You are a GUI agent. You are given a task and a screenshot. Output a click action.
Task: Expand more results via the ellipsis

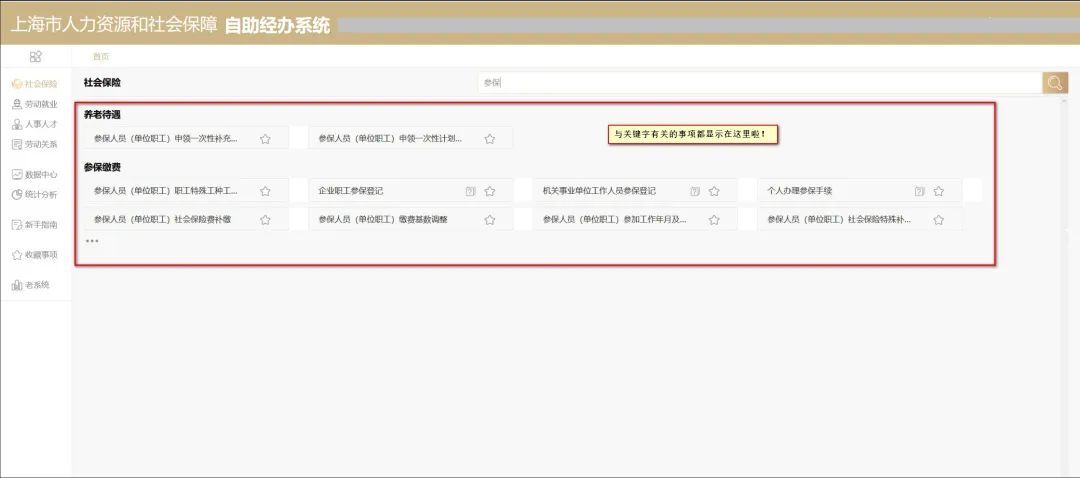point(92,241)
